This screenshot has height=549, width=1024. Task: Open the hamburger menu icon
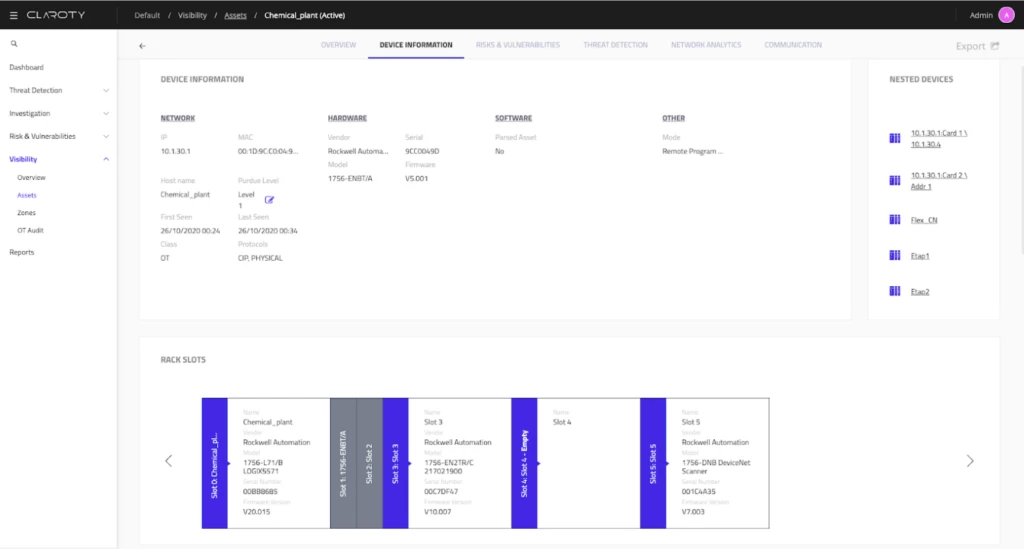click(x=13, y=15)
